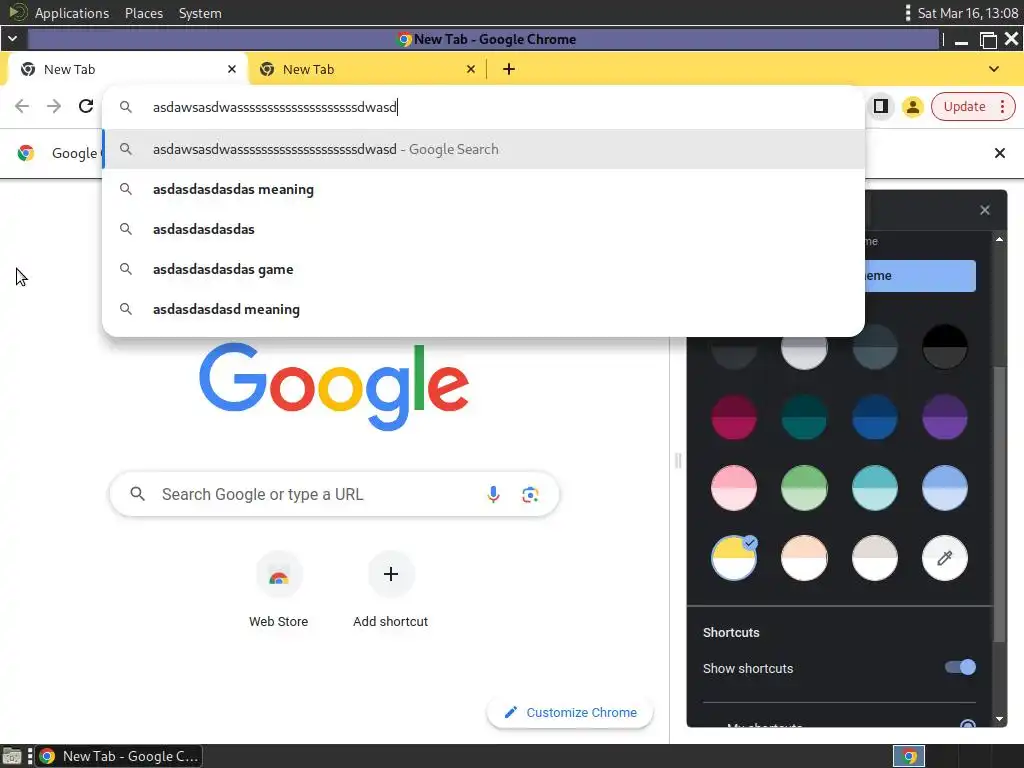Toggle the Show shortcuts switch

960,667
